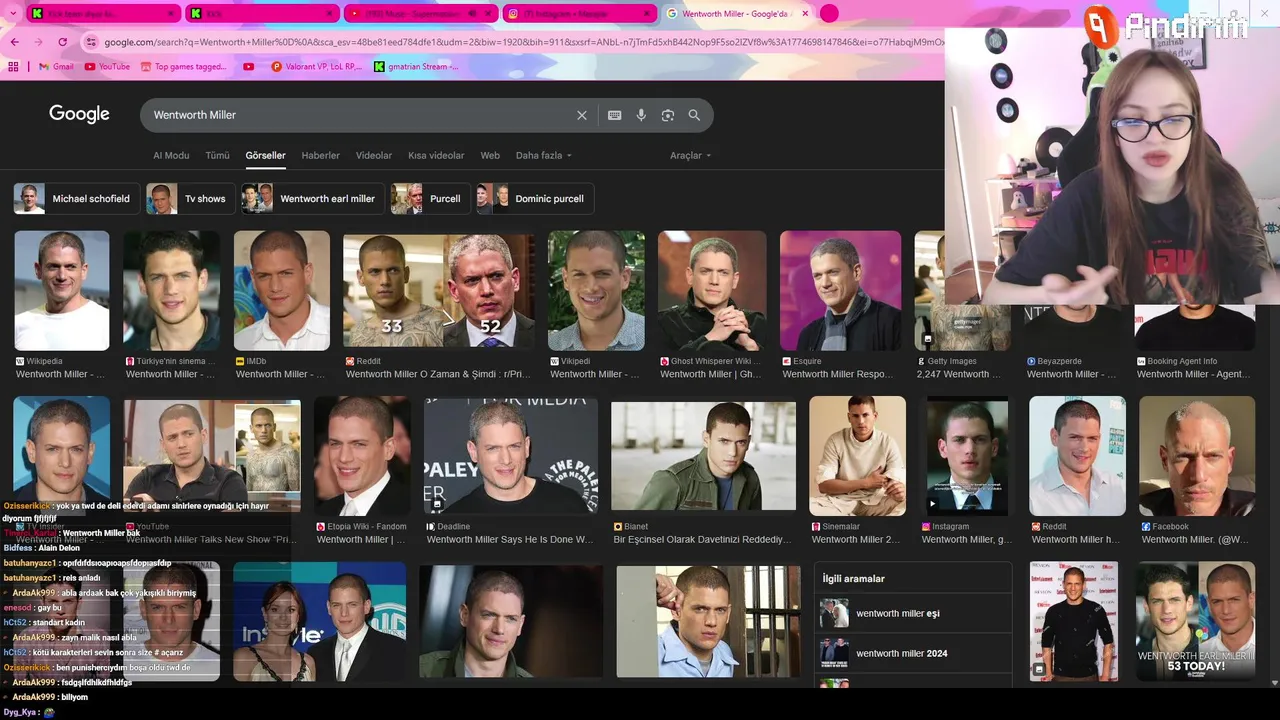Open the Reddit '33 / 52' comparison image
Viewport: 1280px width, 720px height.
pyautogui.click(x=439, y=291)
